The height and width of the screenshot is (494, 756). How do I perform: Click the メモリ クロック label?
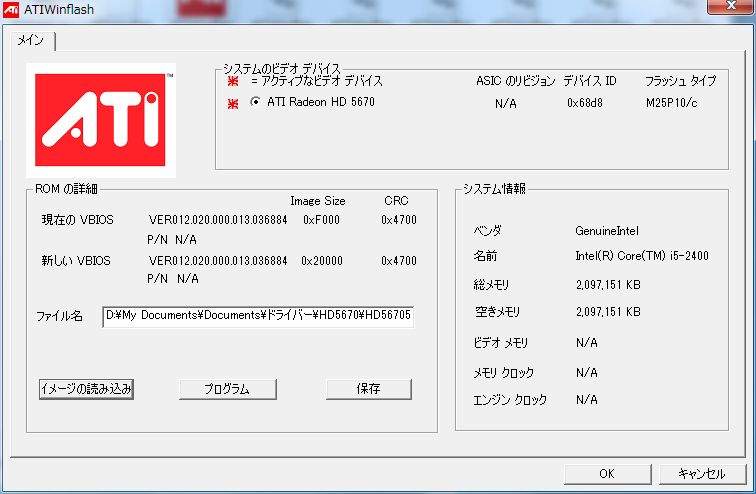[504, 373]
